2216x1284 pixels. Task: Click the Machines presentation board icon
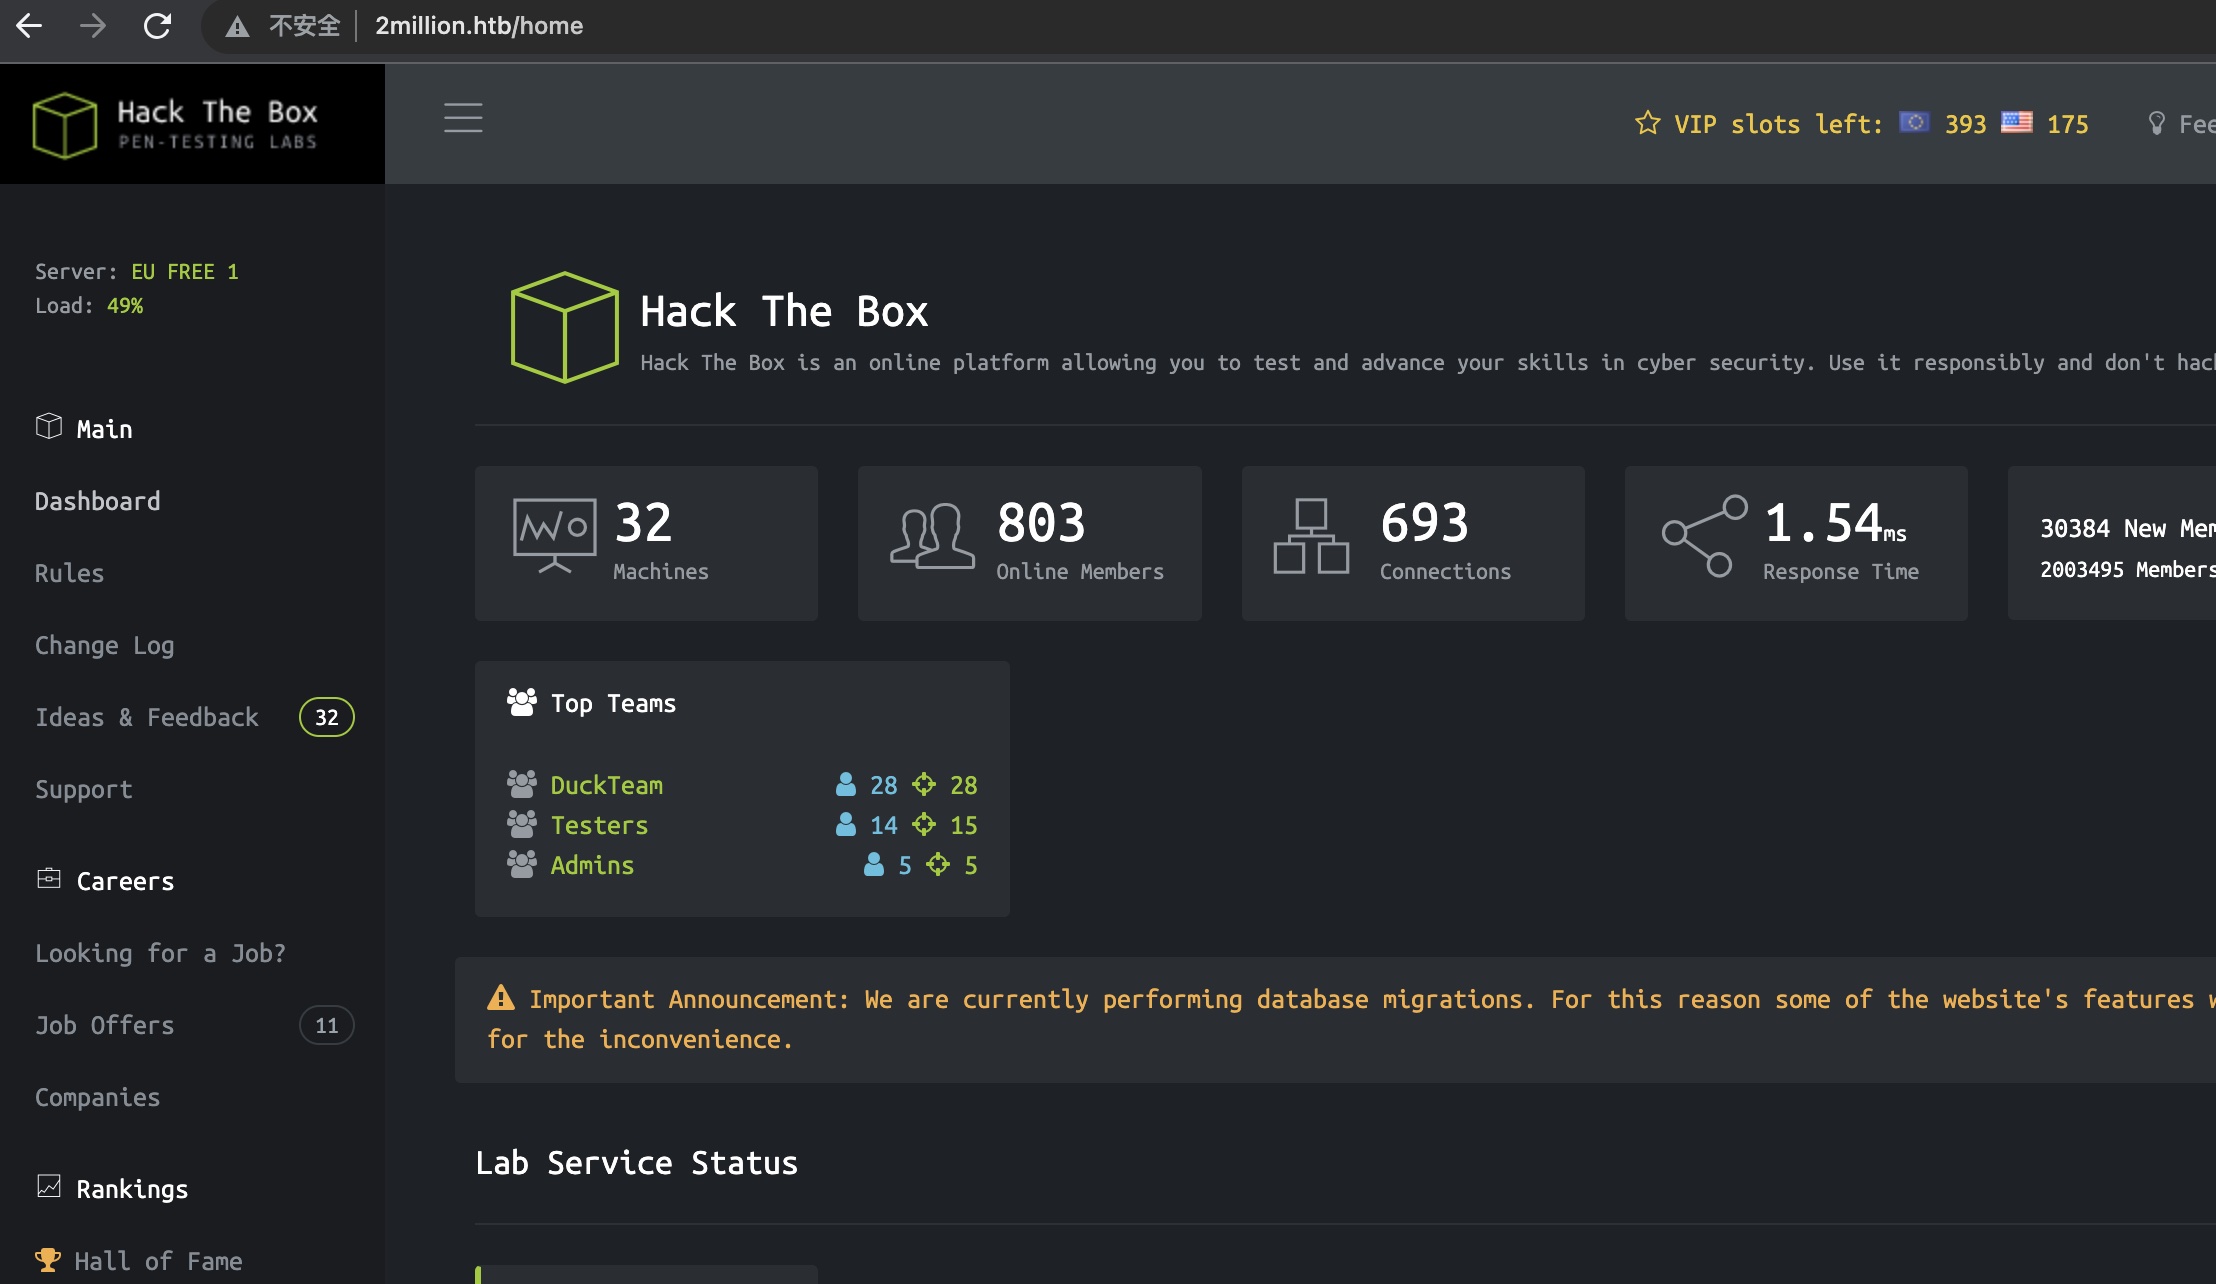(x=554, y=535)
